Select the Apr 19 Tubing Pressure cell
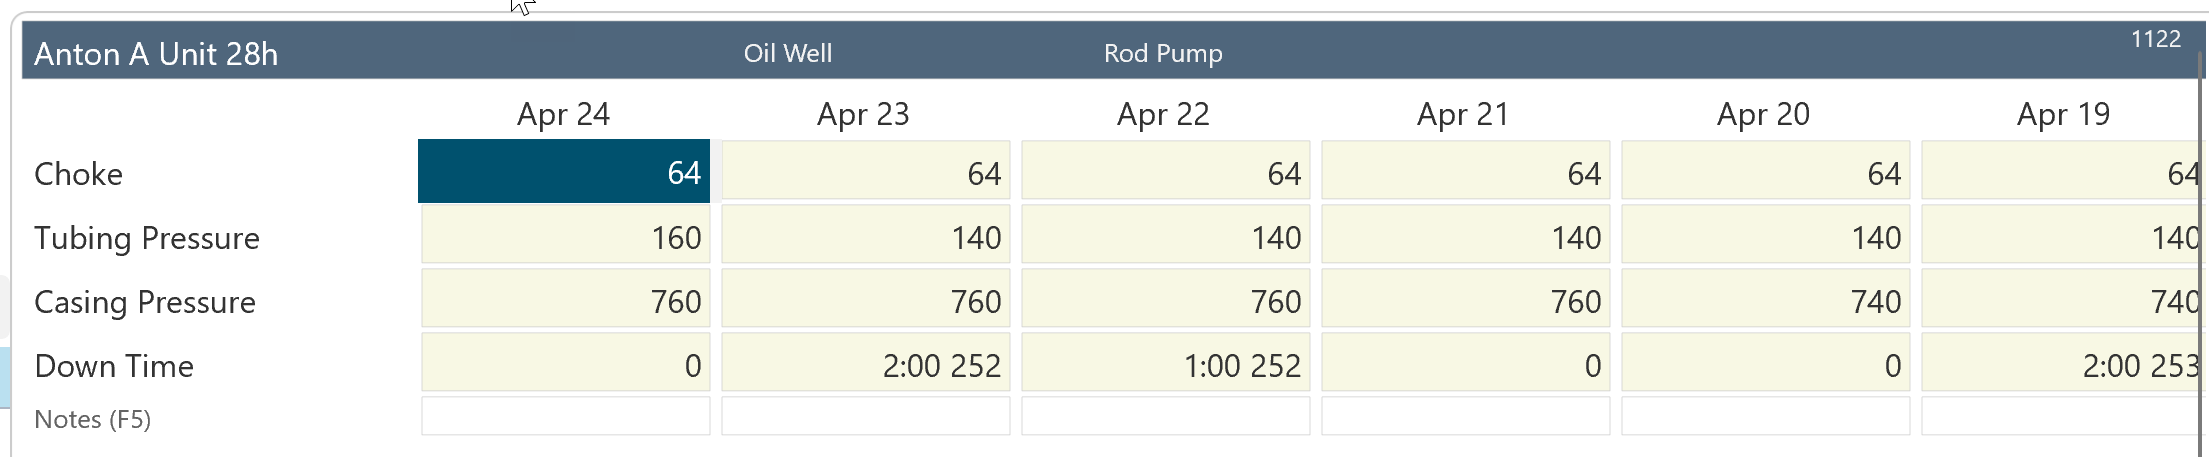Image resolution: width=2209 pixels, height=457 pixels. point(2060,237)
